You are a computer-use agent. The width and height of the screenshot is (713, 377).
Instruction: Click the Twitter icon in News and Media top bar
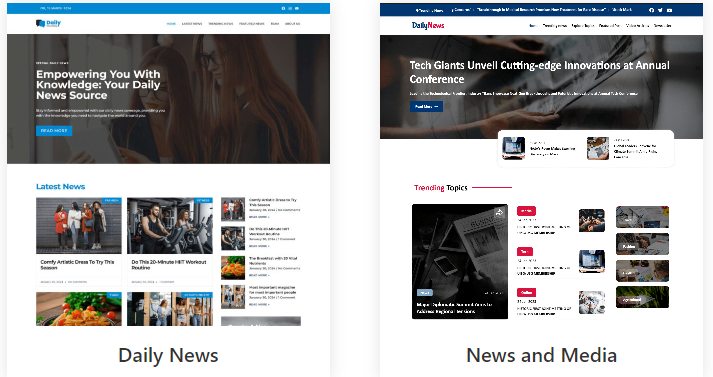click(x=660, y=10)
